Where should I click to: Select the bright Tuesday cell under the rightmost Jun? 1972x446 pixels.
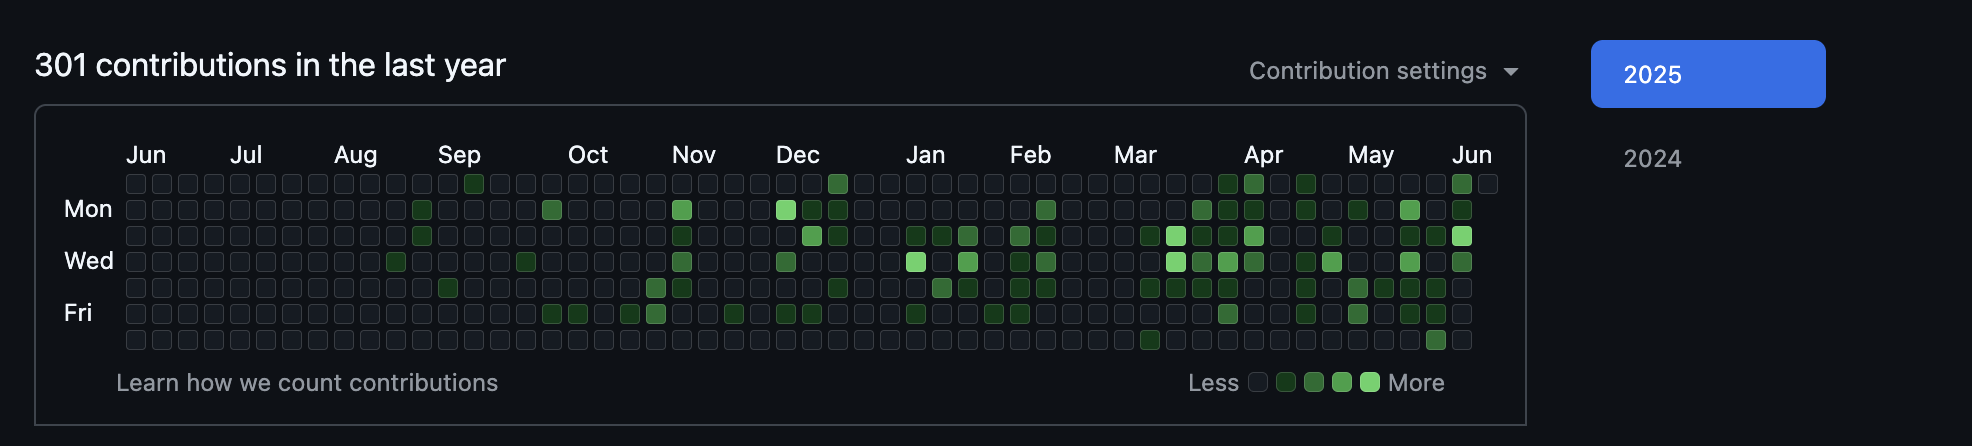click(x=1462, y=236)
